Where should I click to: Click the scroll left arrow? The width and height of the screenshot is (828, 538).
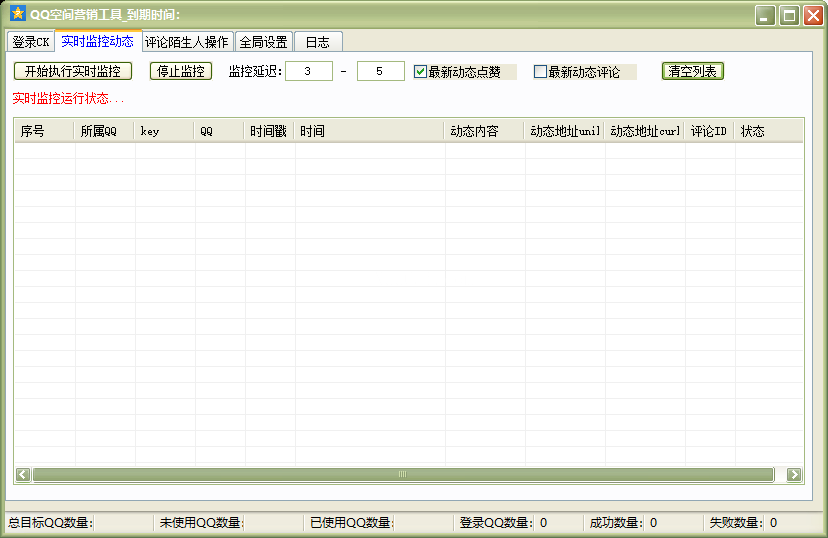coord(23,474)
